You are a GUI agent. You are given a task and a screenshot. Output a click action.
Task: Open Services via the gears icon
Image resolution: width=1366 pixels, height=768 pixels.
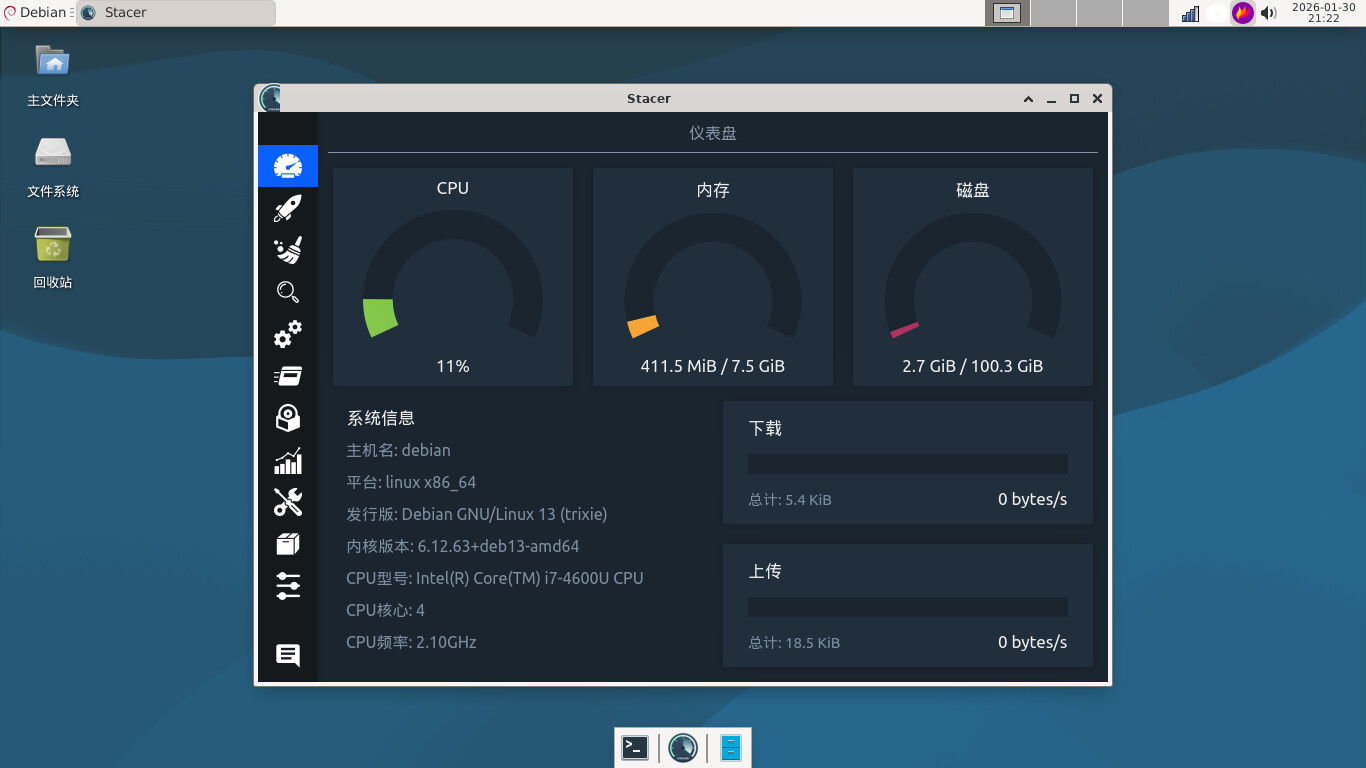(288, 334)
